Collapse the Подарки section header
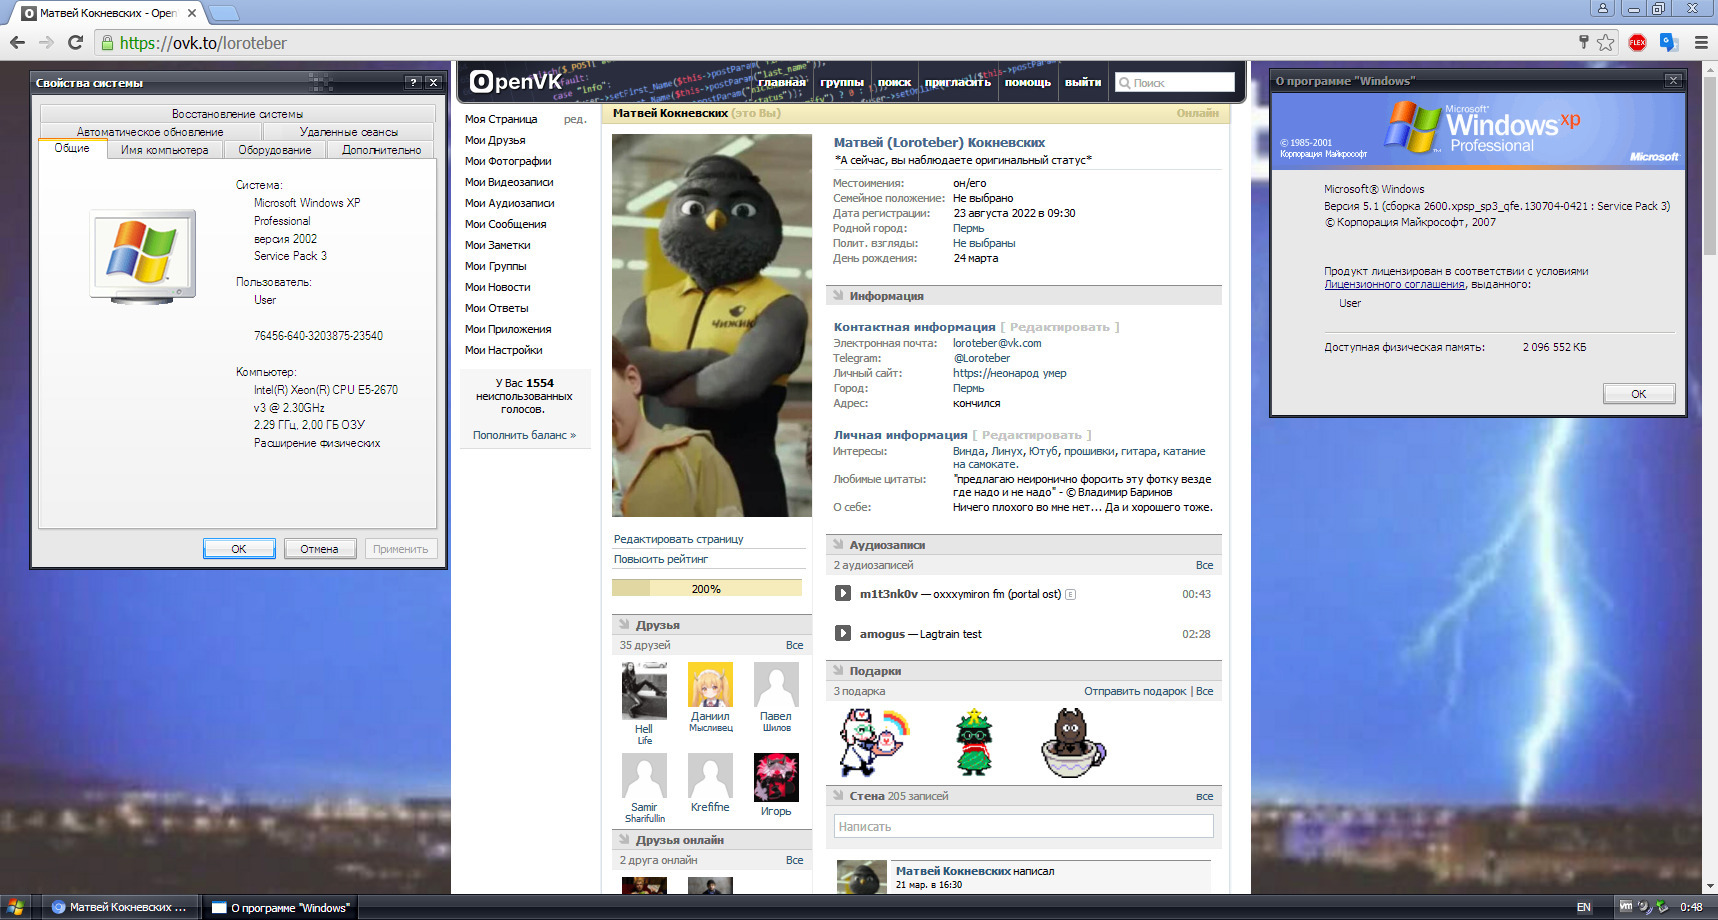 point(875,671)
